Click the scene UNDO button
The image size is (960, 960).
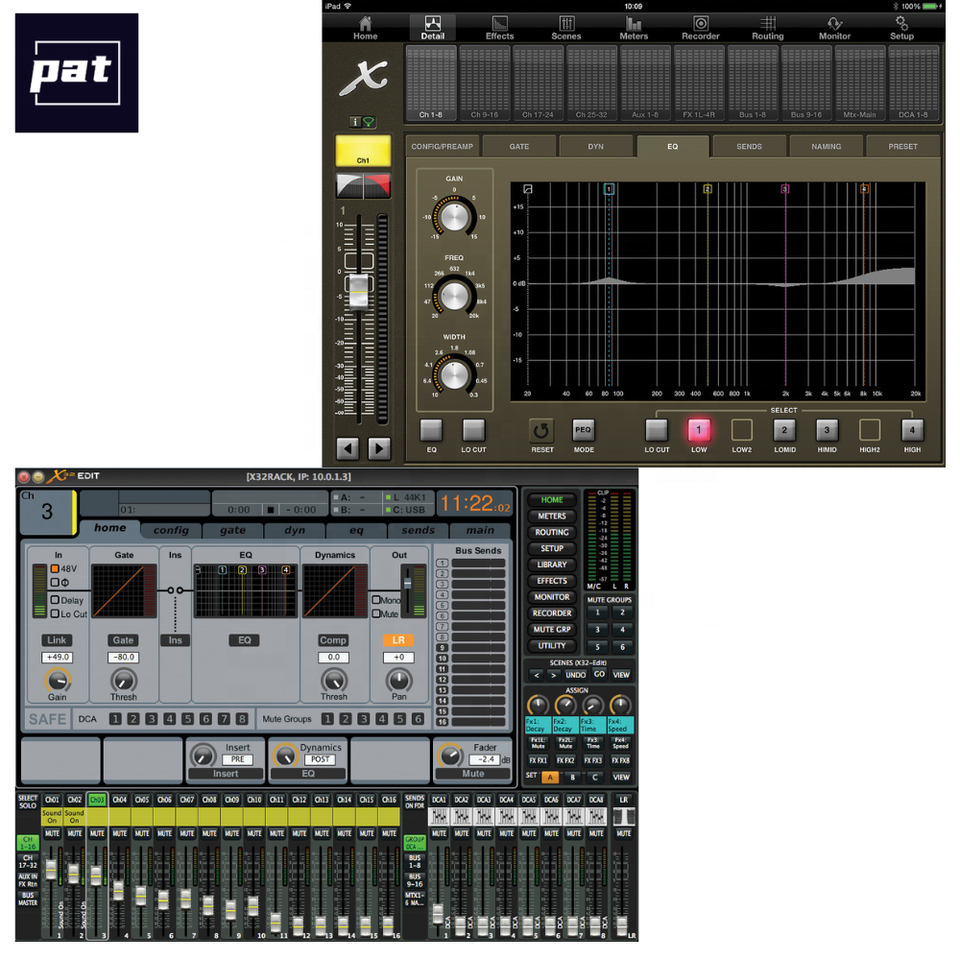pyautogui.click(x=576, y=675)
